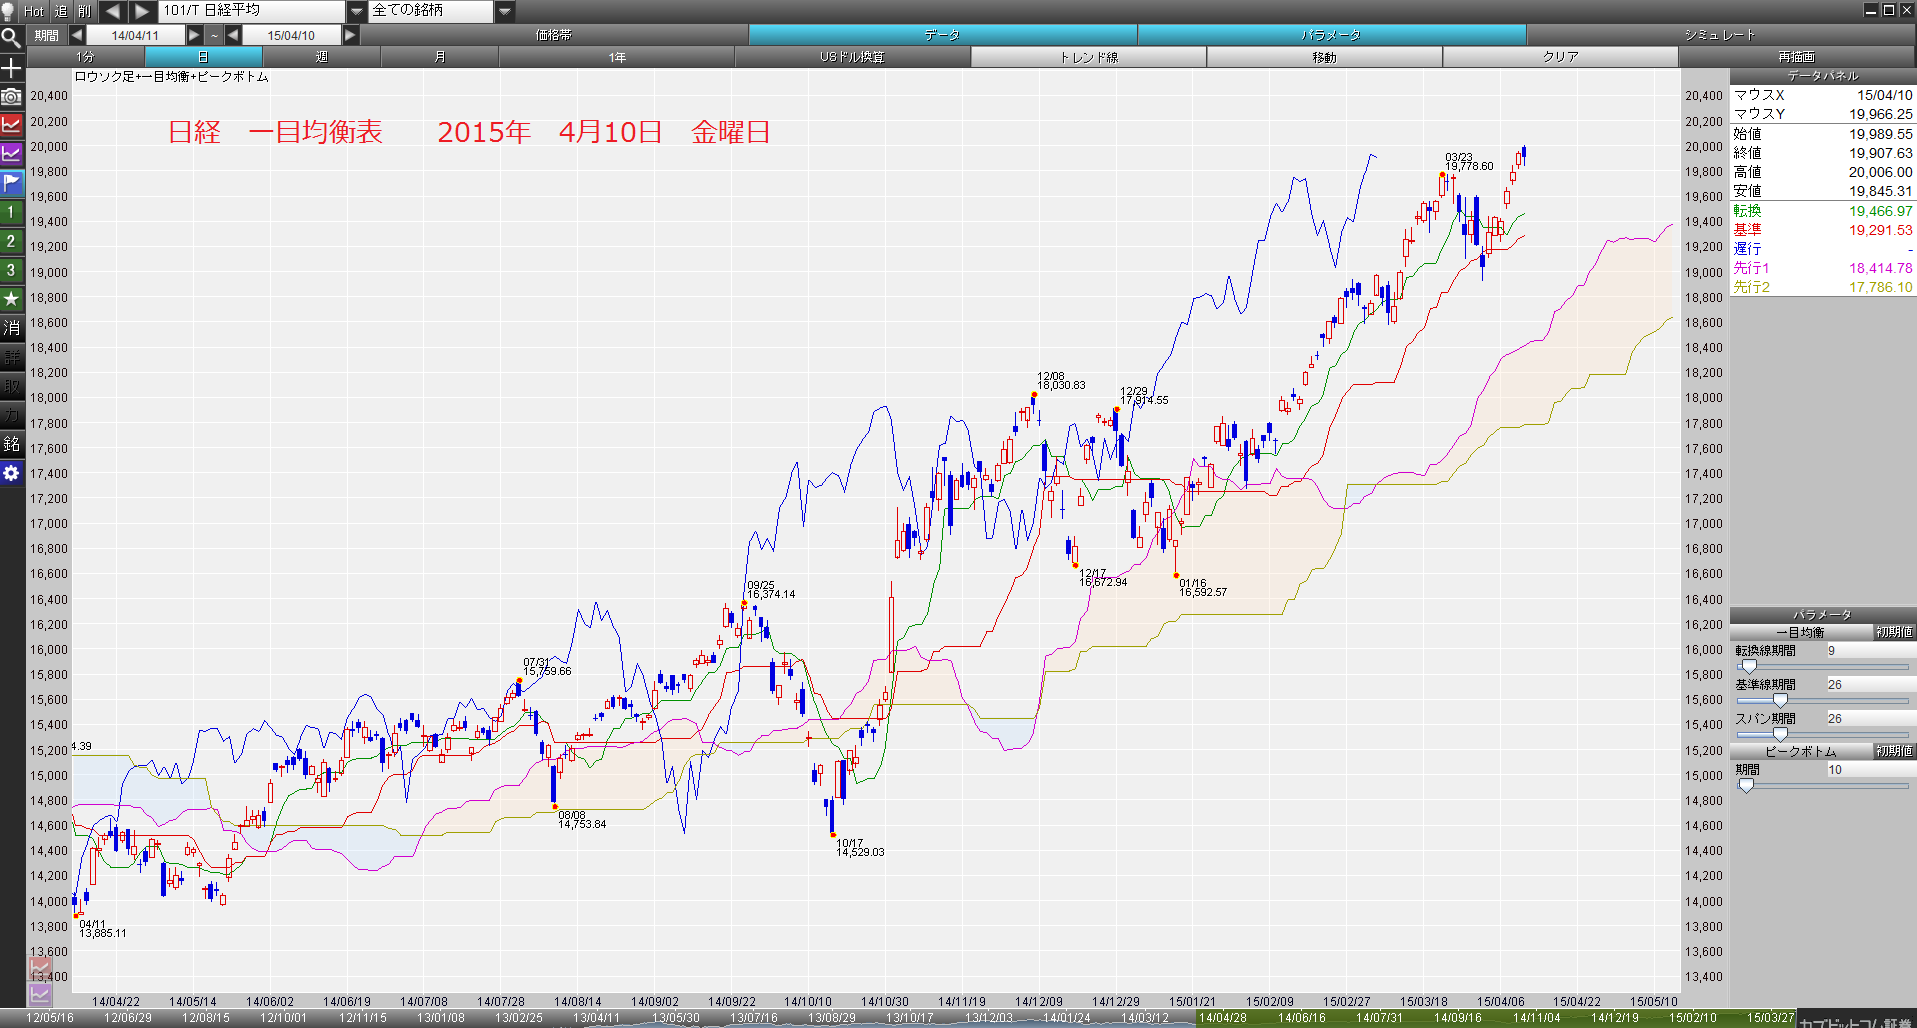This screenshot has width=1917, height=1028.
Task: Reset ピークボトム parameters with 初期値
Action: coord(1894,751)
